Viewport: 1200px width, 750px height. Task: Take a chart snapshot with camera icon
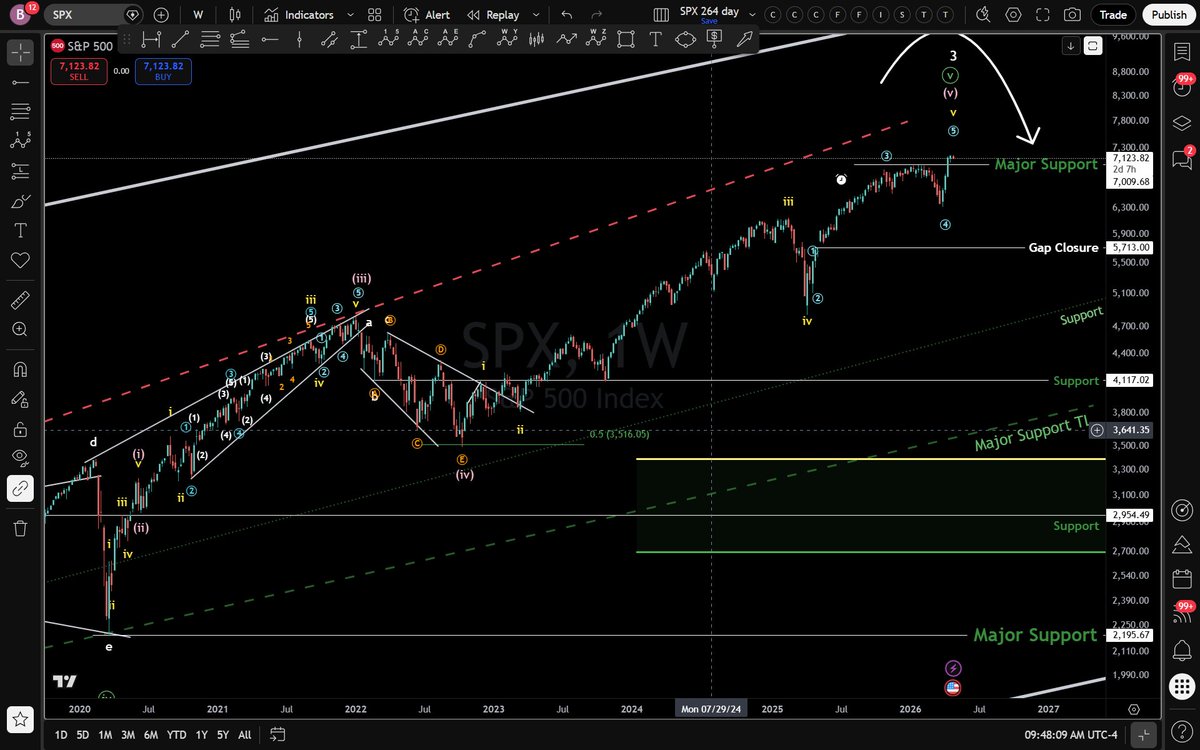(1072, 15)
